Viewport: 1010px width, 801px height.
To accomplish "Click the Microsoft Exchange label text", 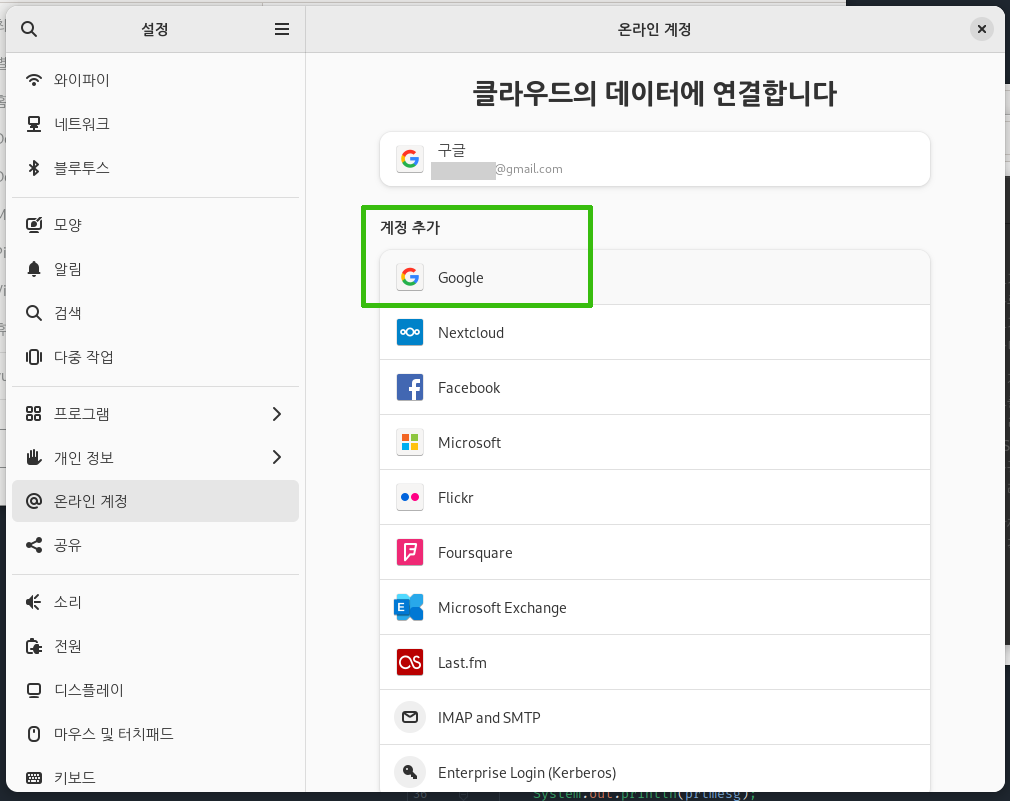I will (x=502, y=608).
